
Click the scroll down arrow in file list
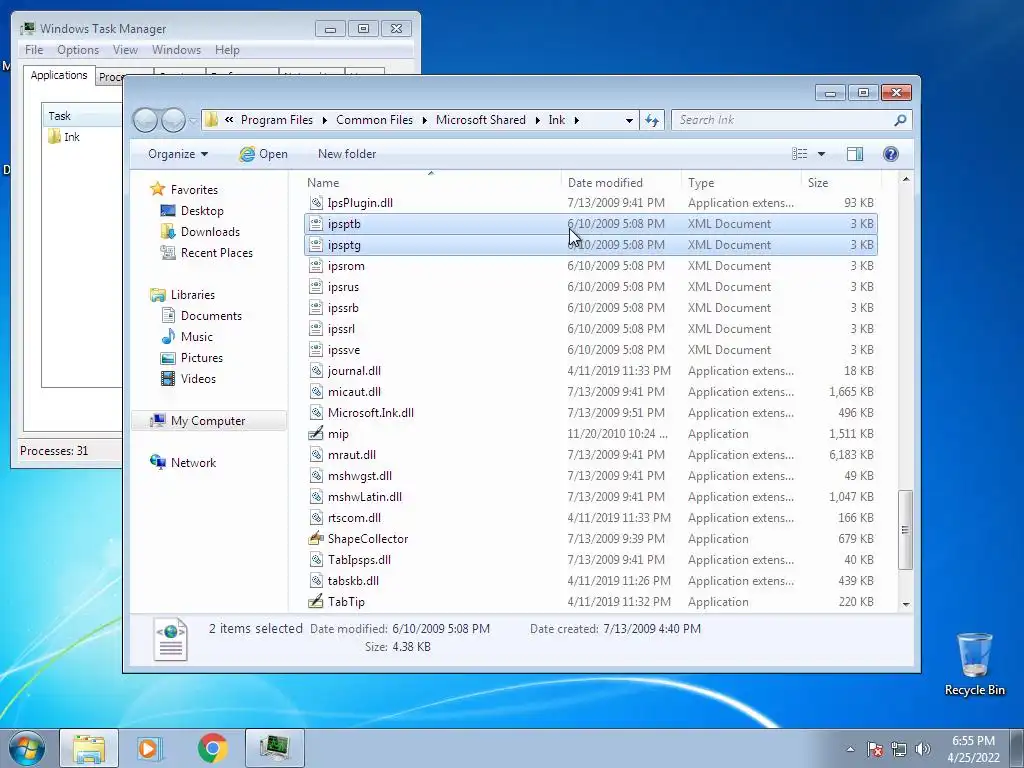pos(906,604)
